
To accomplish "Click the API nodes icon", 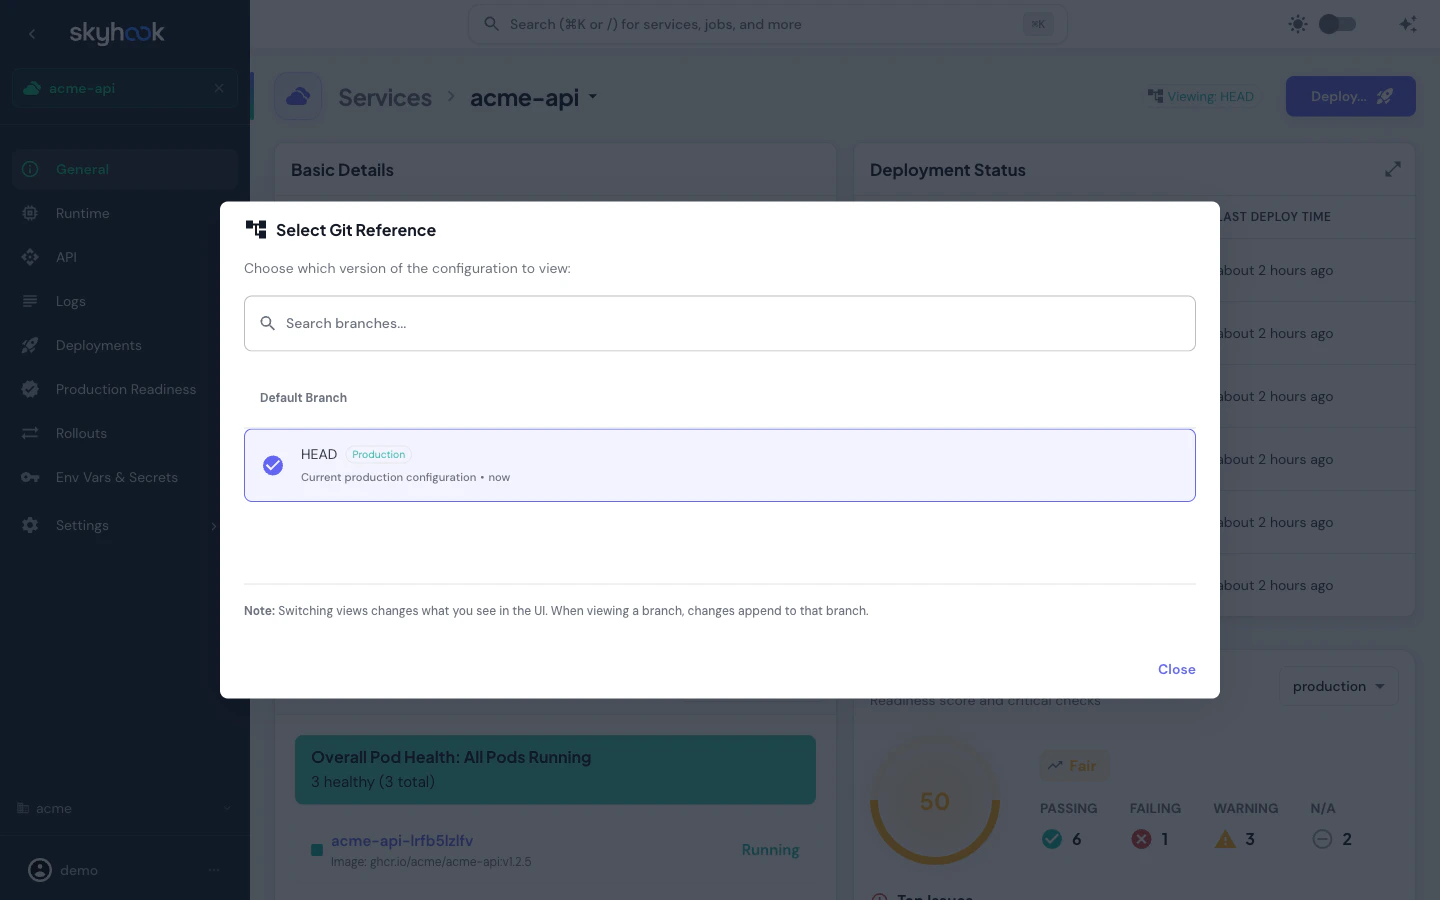I will [x=30, y=257].
